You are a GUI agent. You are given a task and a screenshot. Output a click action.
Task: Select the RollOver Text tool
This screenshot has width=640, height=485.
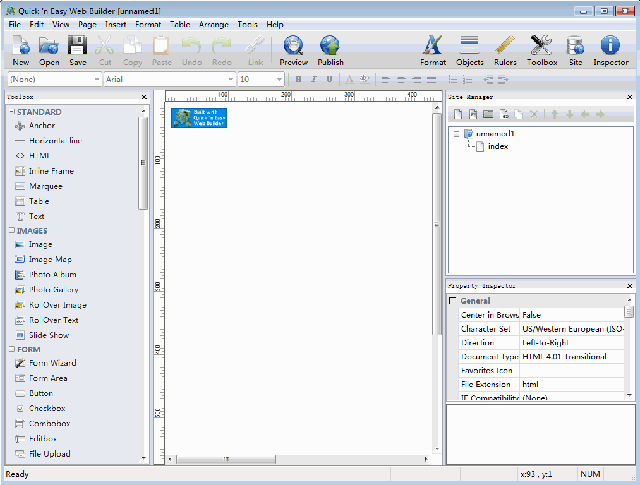[46, 320]
